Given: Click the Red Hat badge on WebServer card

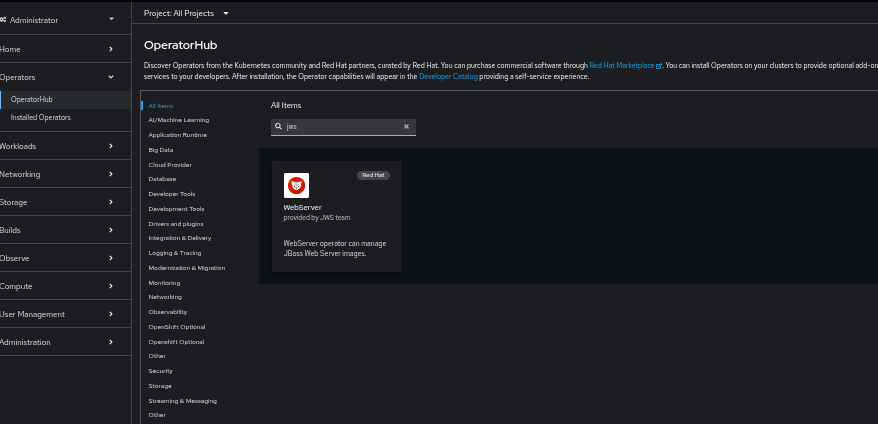Looking at the screenshot, I should tap(373, 175).
